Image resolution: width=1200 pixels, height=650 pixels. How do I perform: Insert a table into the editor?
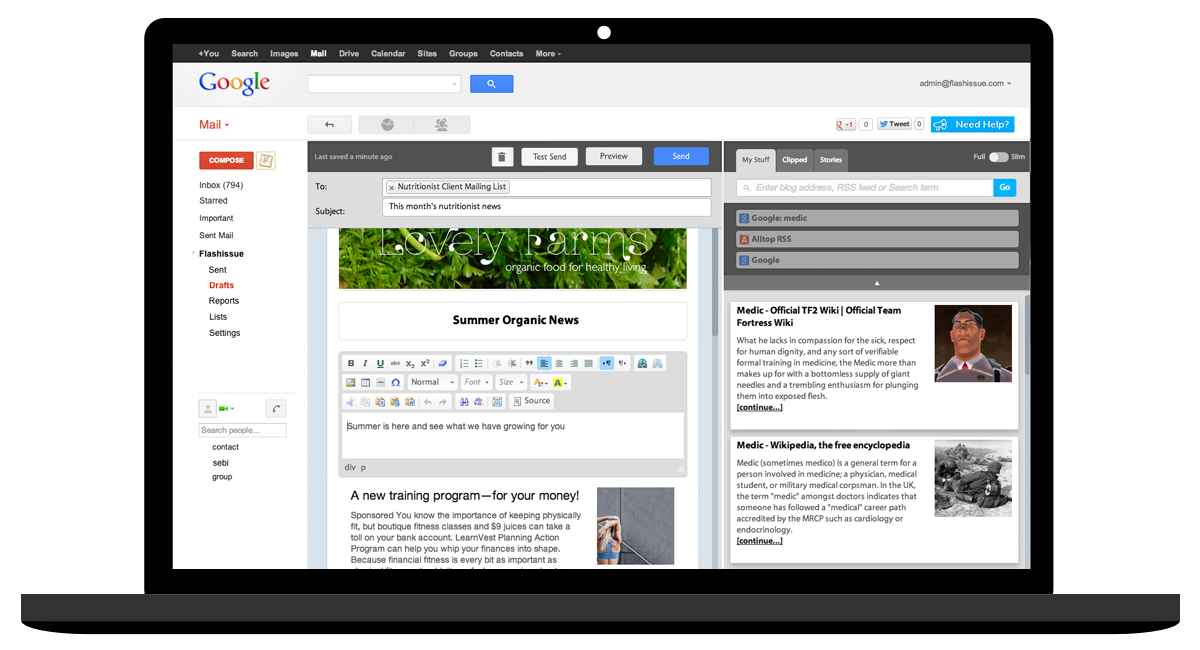365,382
